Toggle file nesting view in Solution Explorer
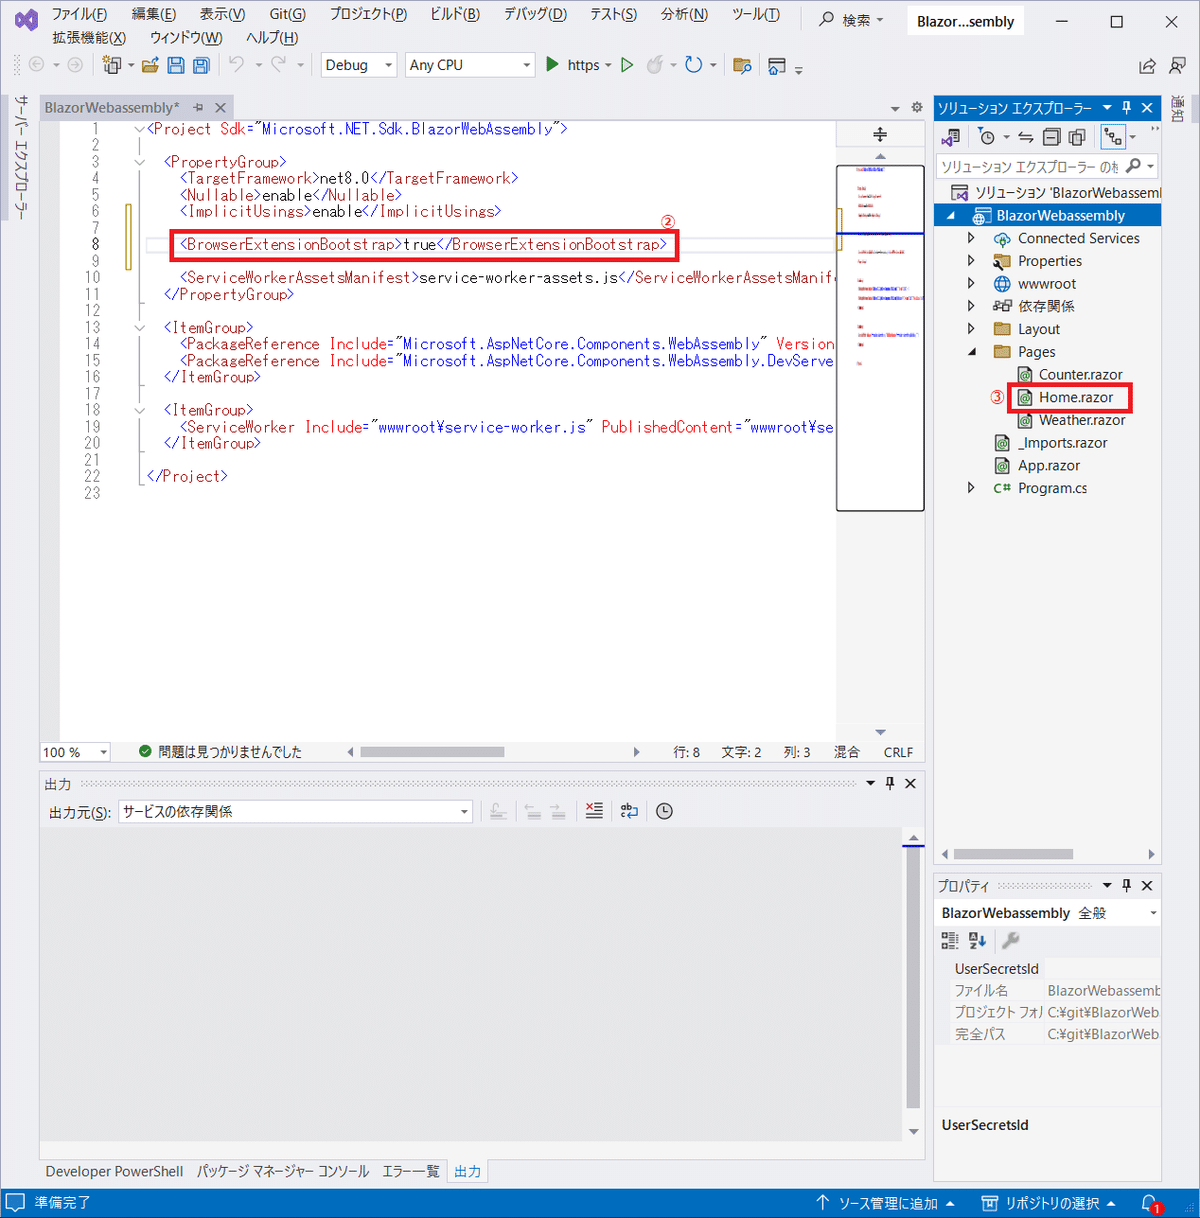Image resolution: width=1200 pixels, height=1218 pixels. [1112, 137]
